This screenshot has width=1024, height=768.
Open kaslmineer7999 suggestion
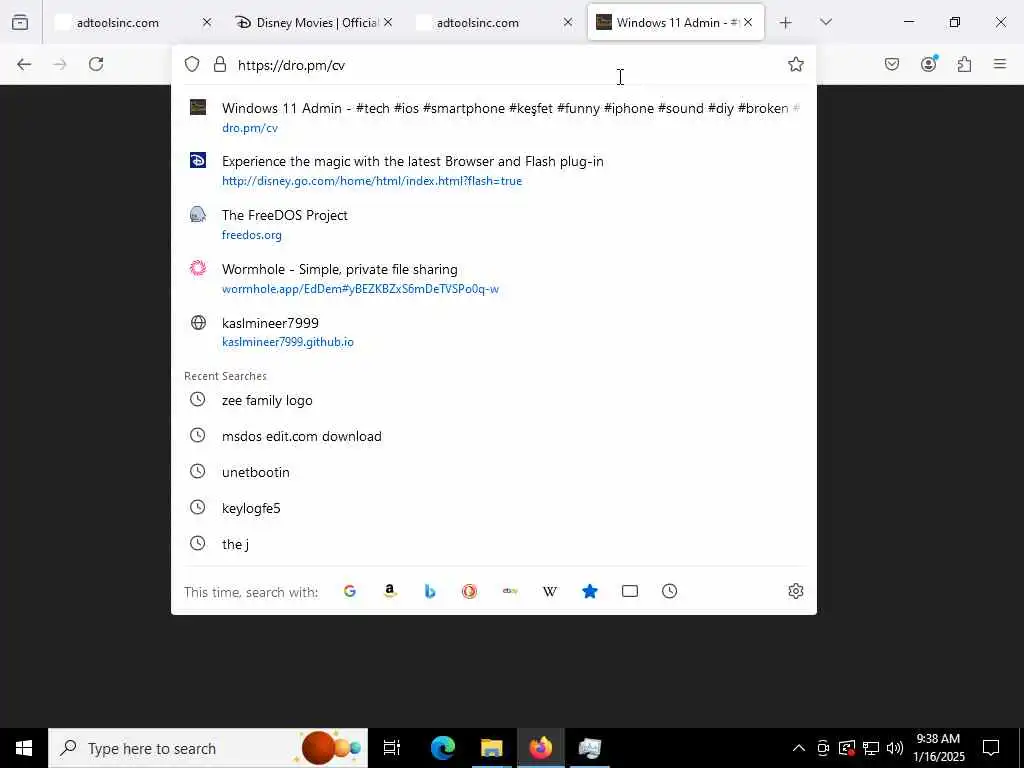pyautogui.click(x=494, y=332)
